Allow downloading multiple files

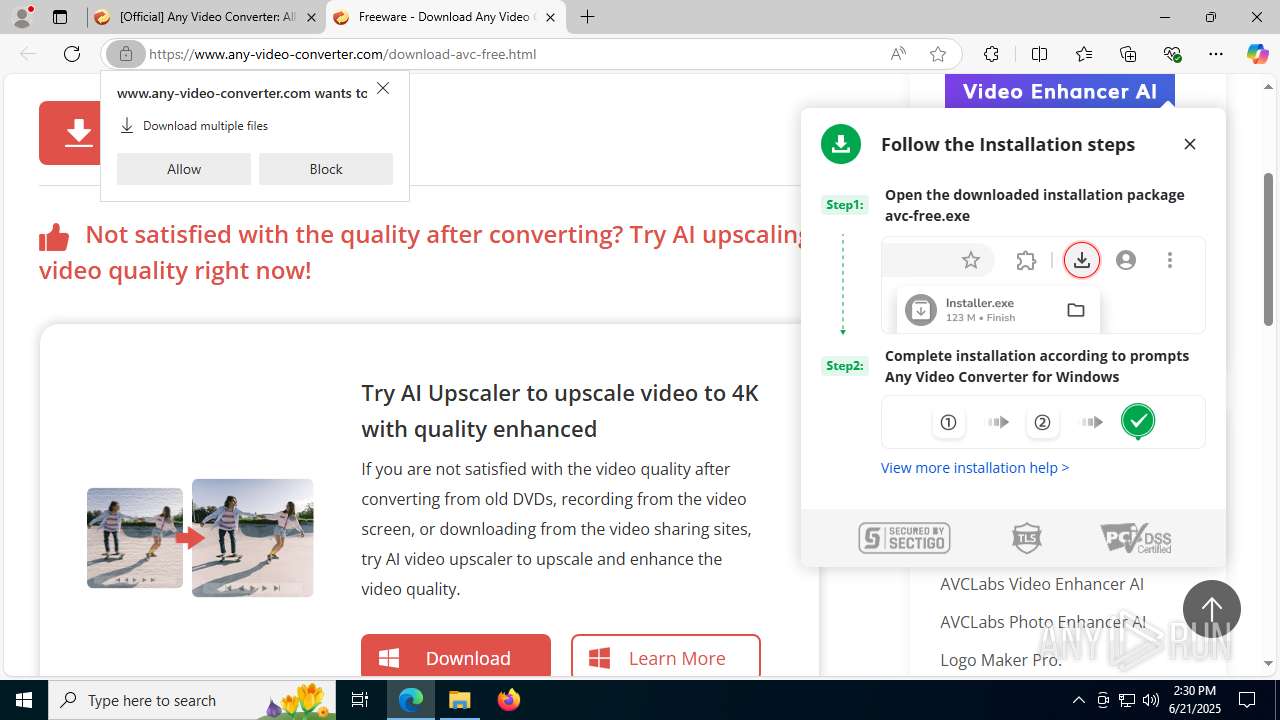(184, 169)
